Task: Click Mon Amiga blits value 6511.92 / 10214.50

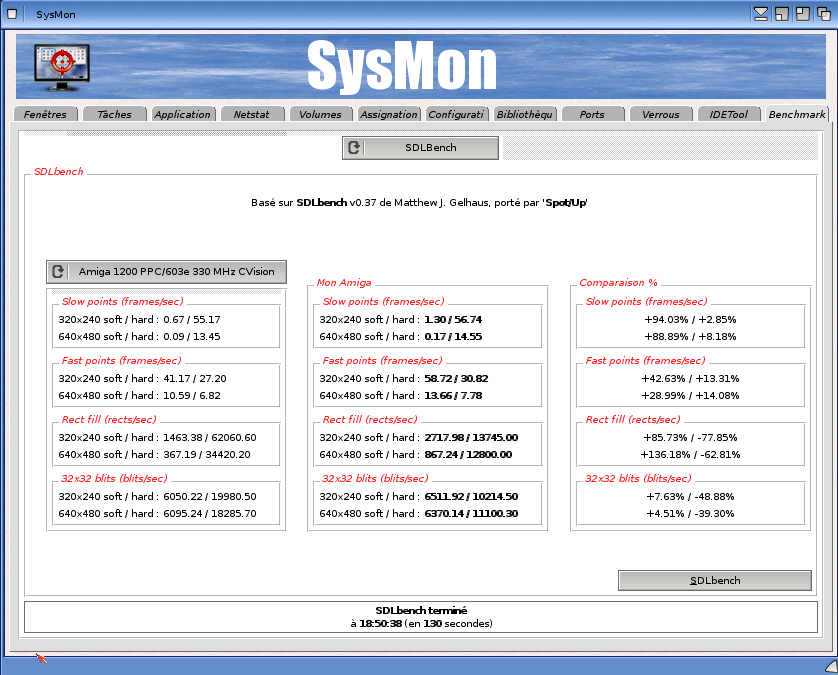Action: 471,496
